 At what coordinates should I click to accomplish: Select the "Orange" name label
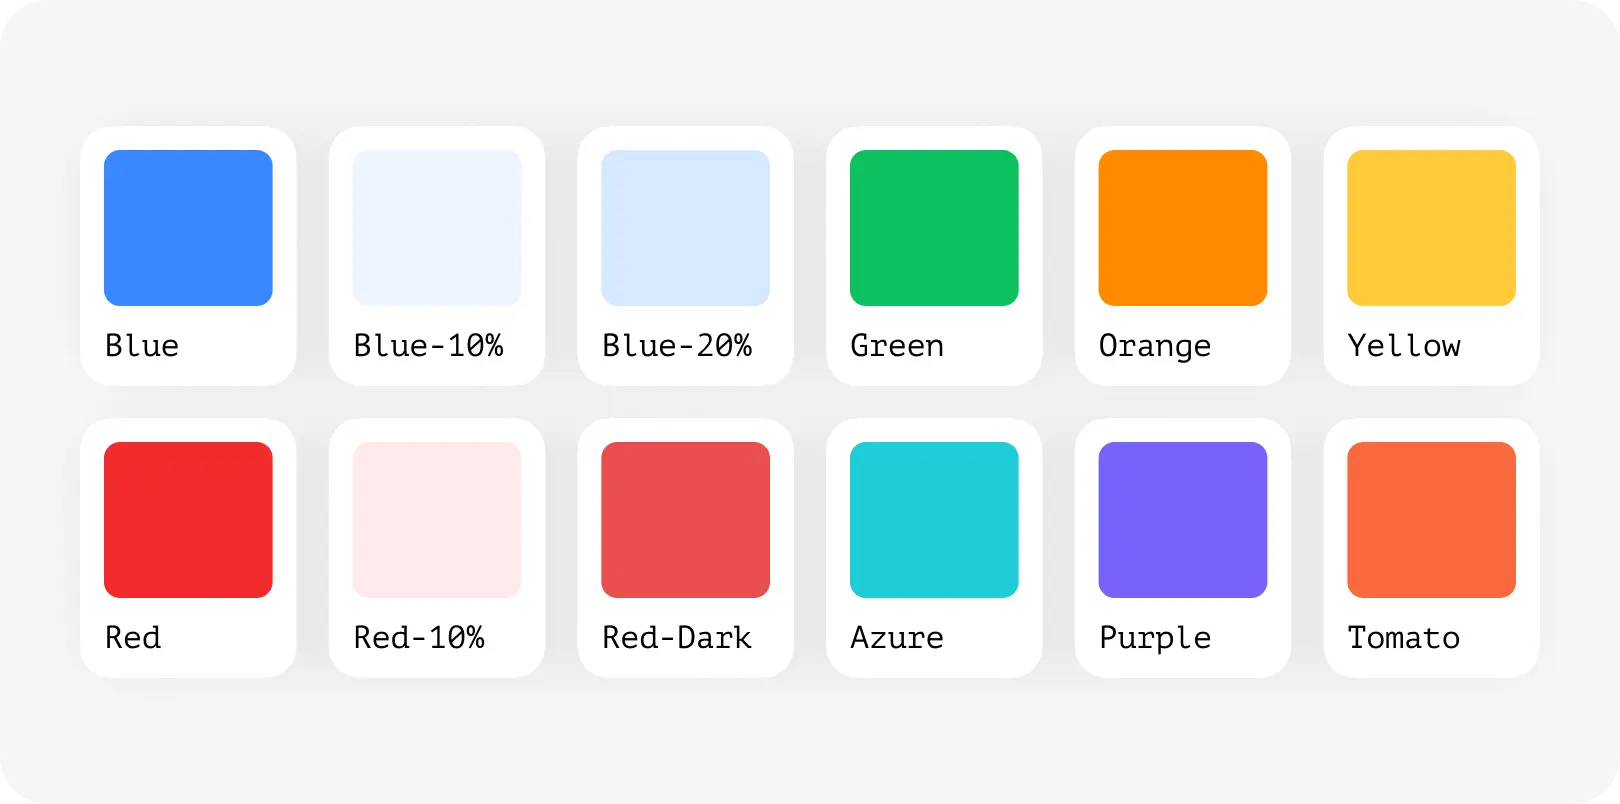click(x=1155, y=347)
